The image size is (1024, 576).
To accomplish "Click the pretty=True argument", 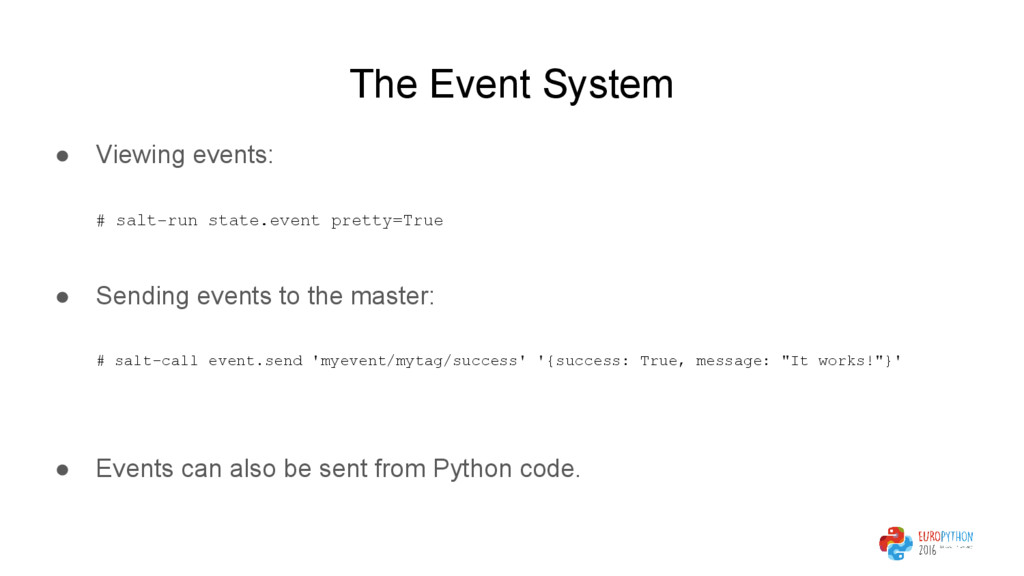I will pyautogui.click(x=387, y=221).
